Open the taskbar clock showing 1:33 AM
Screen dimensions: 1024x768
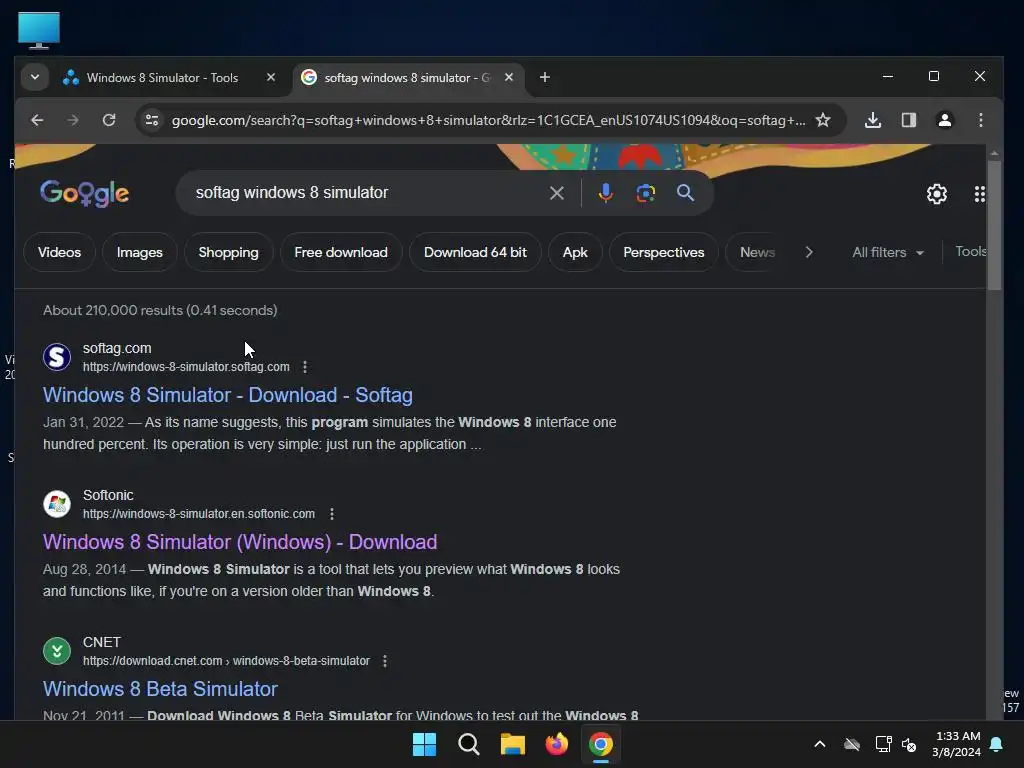957,744
